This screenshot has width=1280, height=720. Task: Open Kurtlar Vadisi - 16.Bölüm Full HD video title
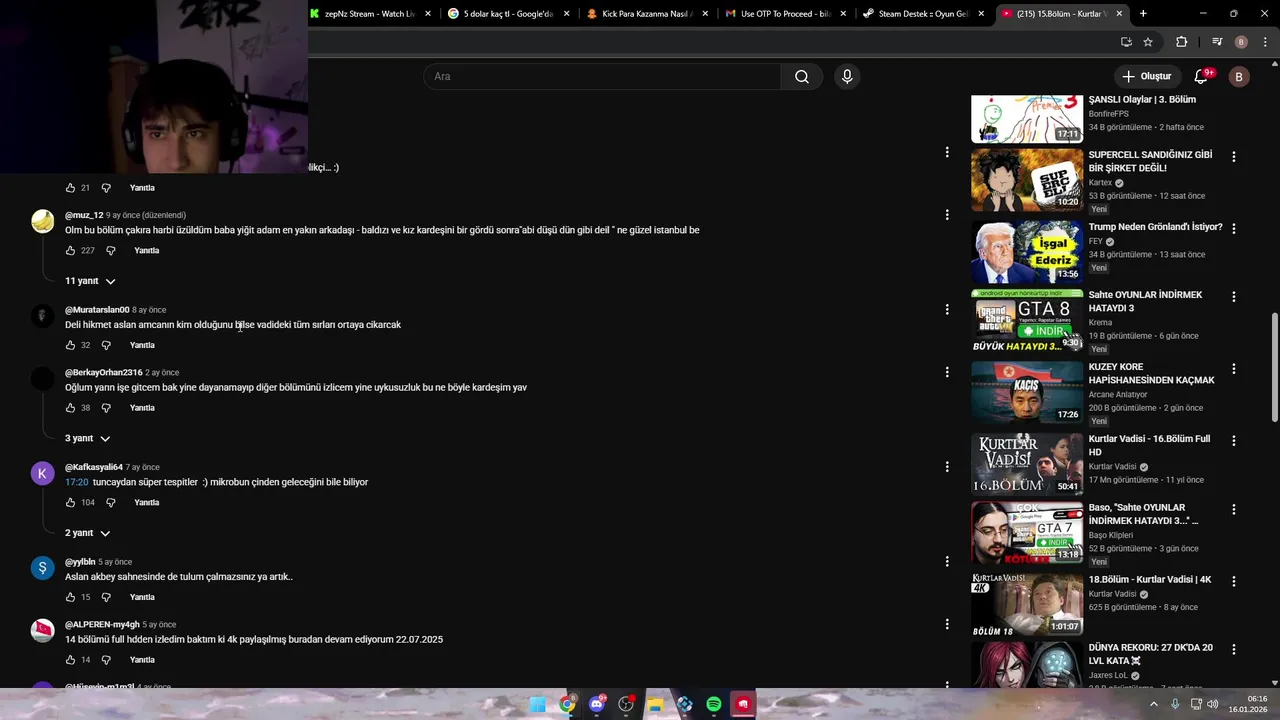(x=1149, y=445)
